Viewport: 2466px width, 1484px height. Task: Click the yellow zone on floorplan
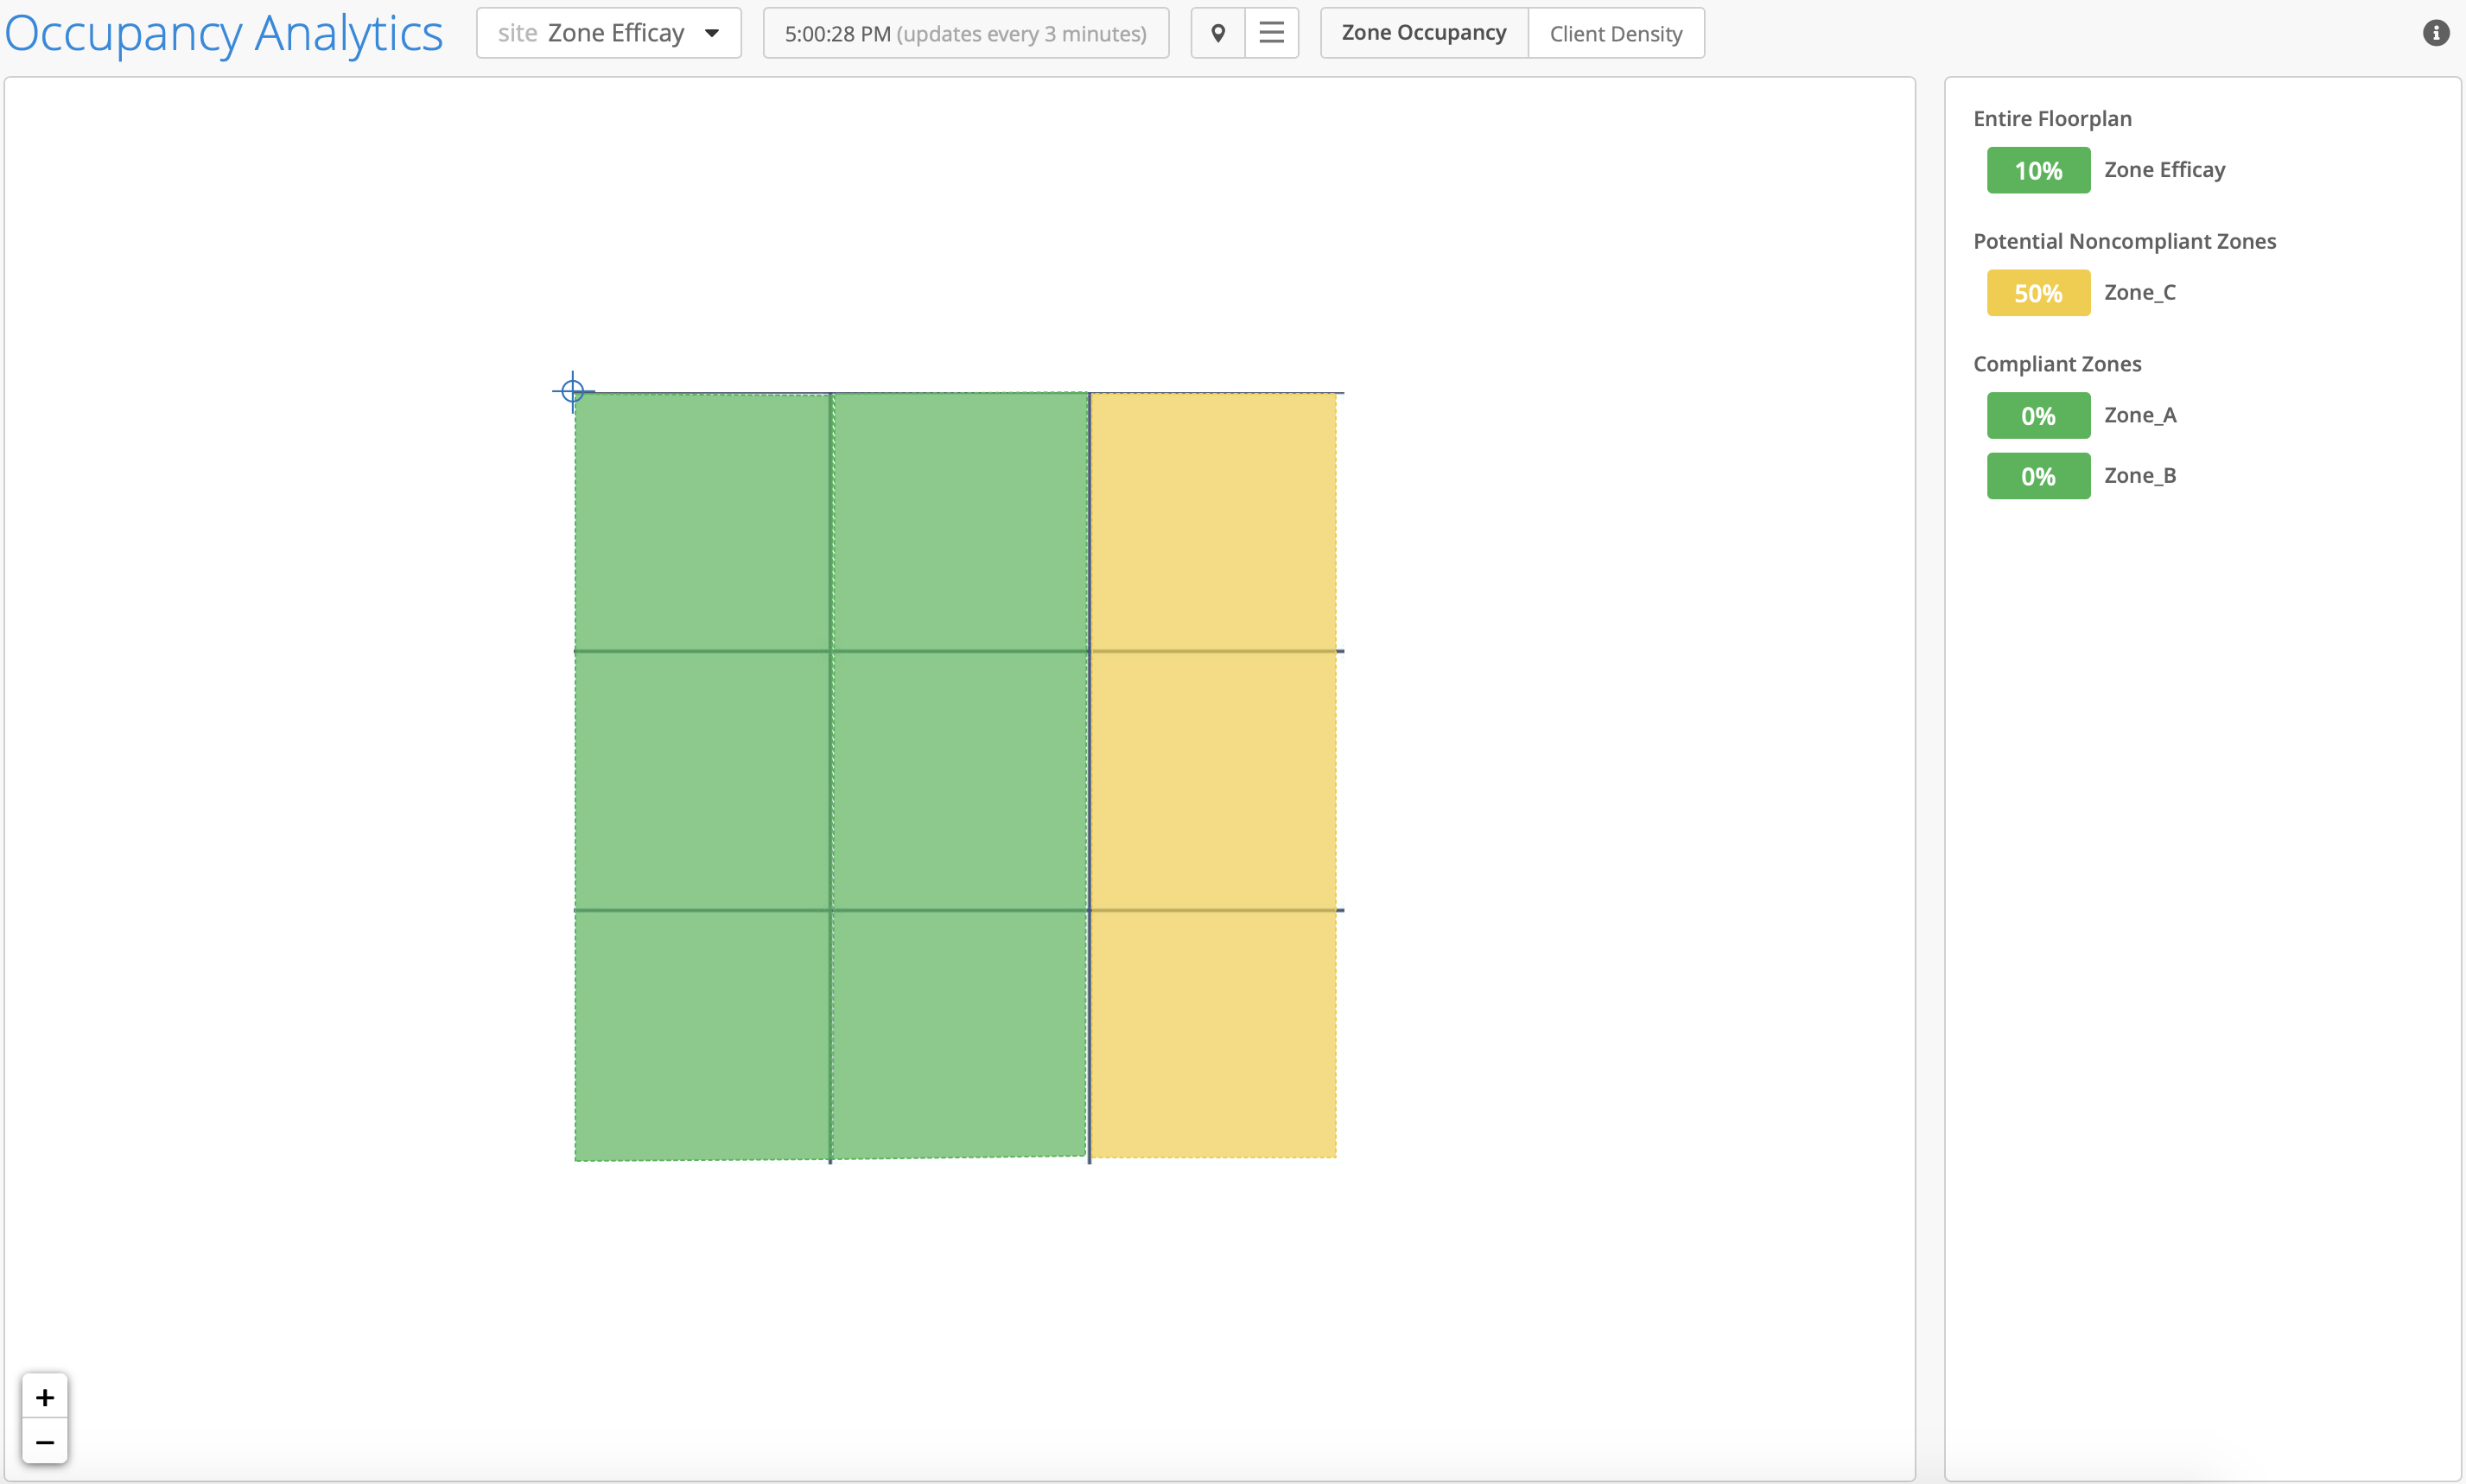1212,775
